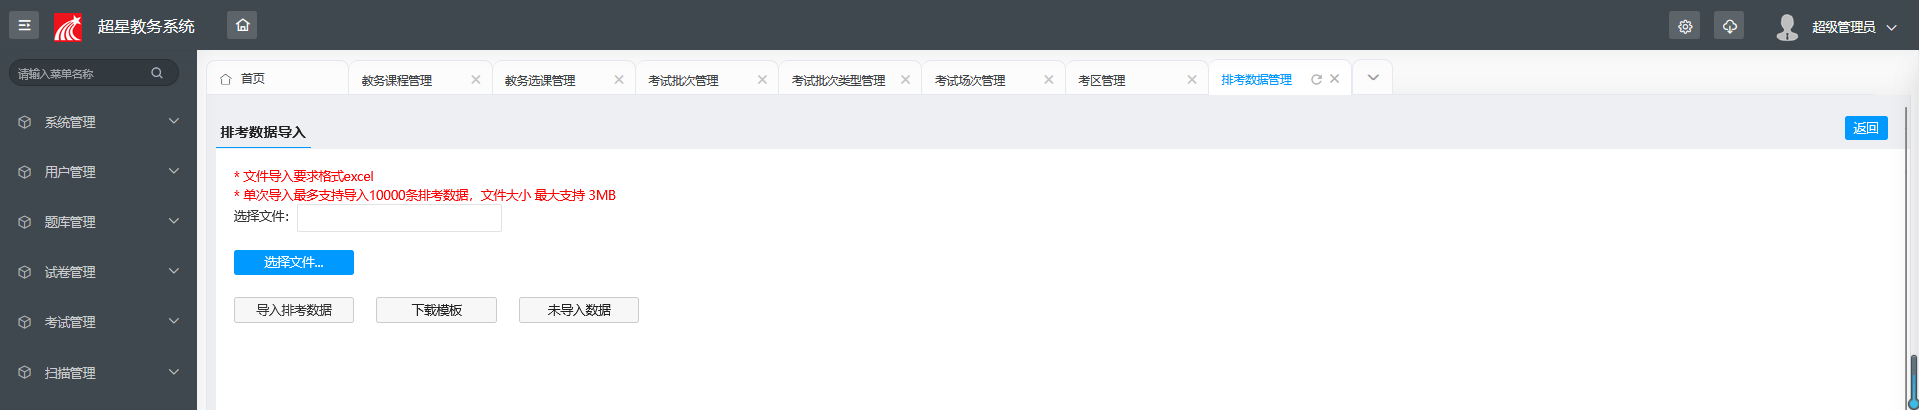The height and width of the screenshot is (410, 1919).
Task: Click the home icon in top bar
Action: point(242,25)
